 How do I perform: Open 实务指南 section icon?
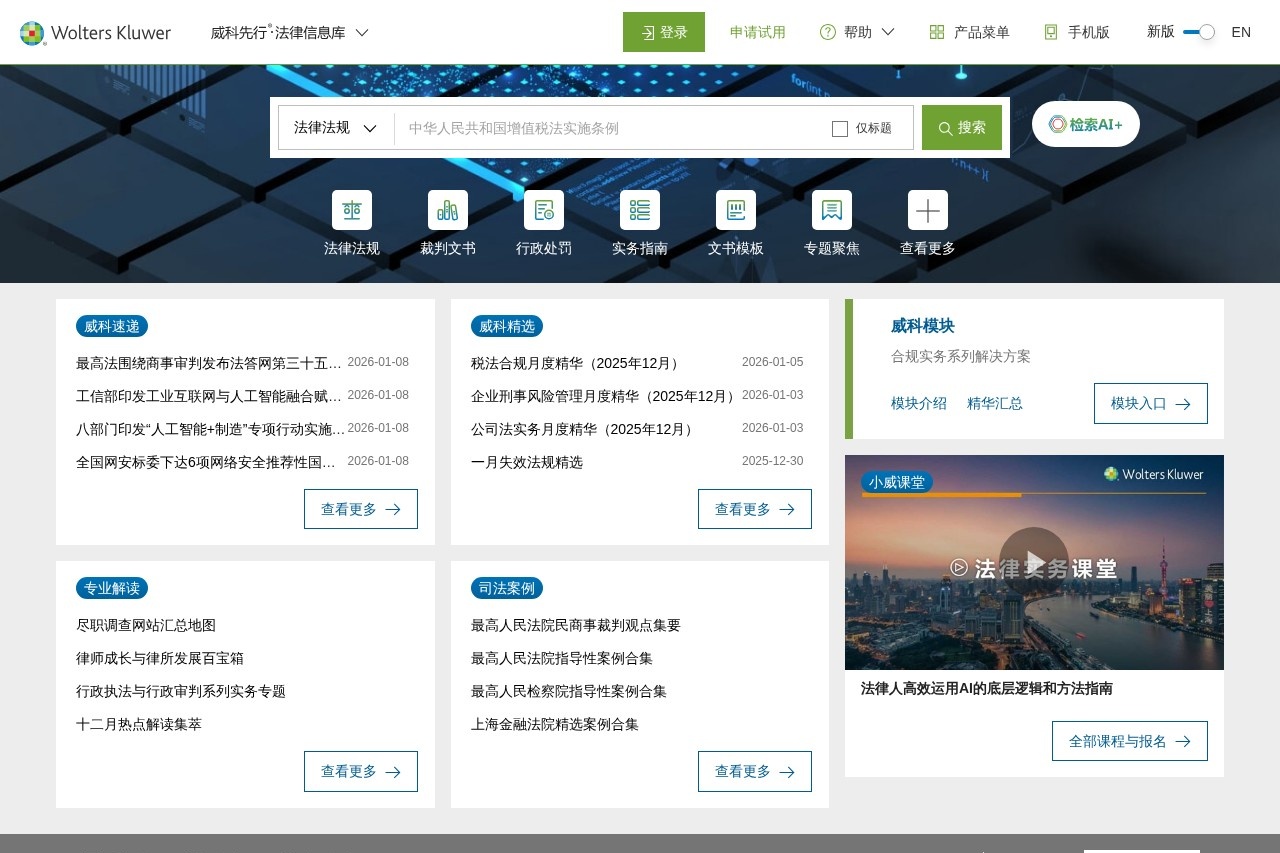(x=639, y=210)
